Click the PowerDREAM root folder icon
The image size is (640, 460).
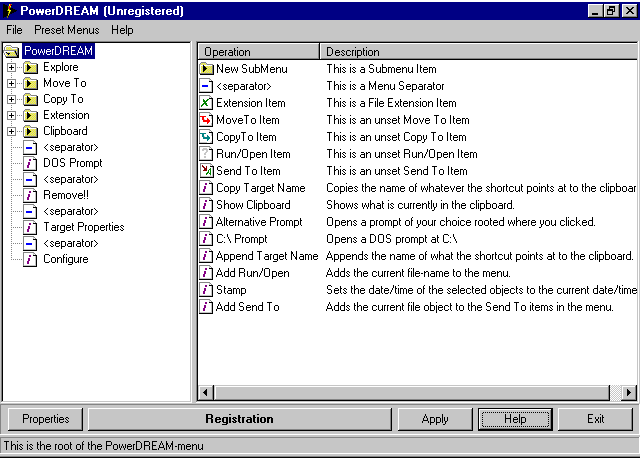13,51
